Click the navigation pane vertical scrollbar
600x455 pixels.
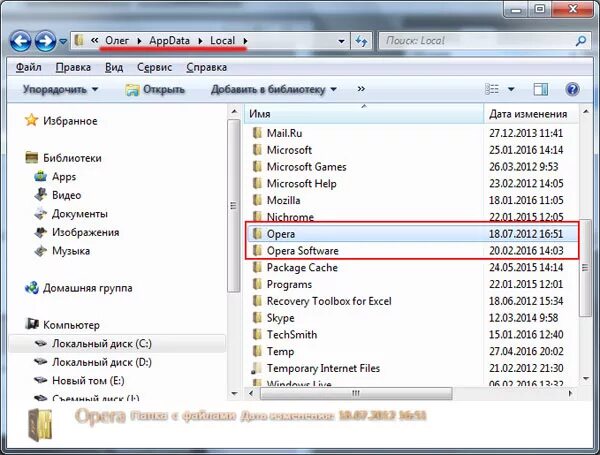pos(234,206)
